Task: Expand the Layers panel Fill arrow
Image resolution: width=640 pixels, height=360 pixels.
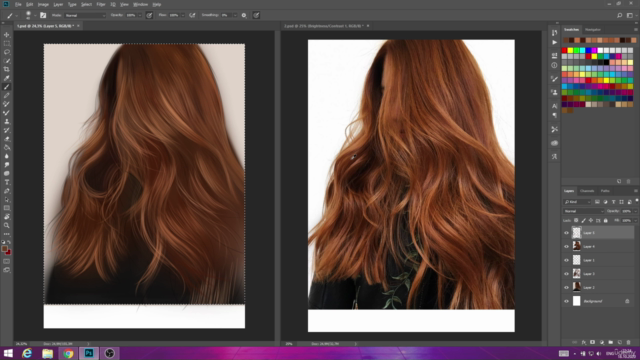Action: (x=636, y=220)
